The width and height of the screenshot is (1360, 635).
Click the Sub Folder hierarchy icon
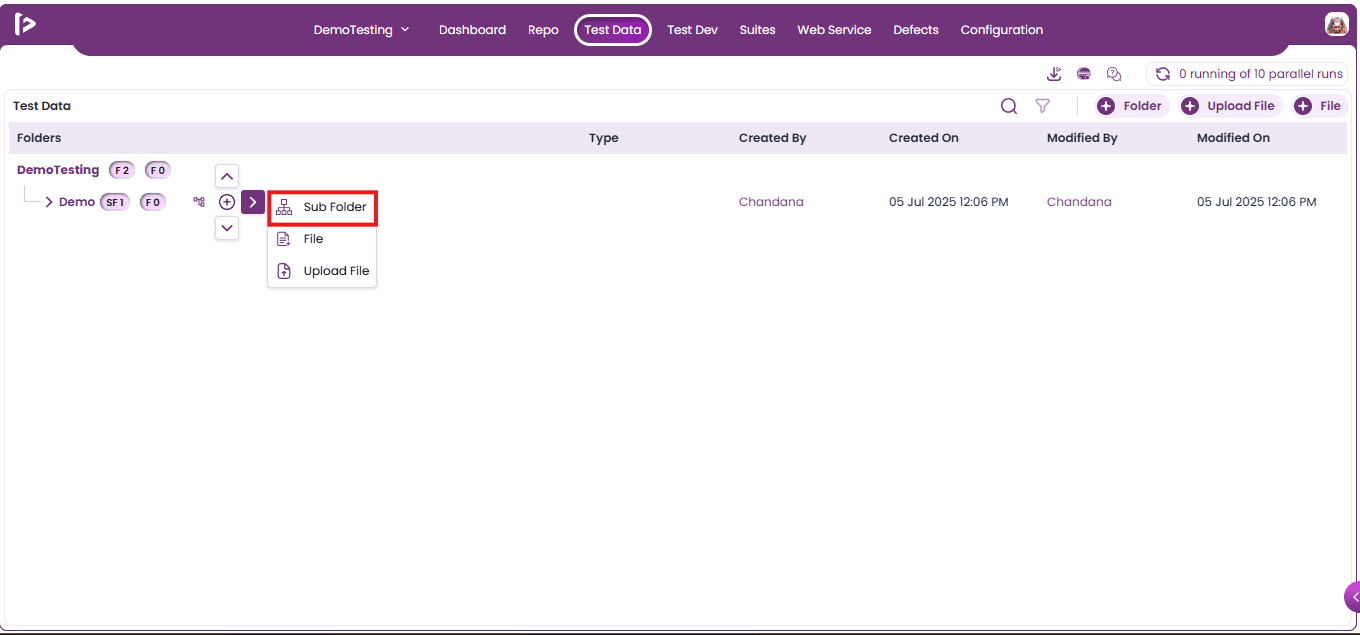click(x=284, y=207)
